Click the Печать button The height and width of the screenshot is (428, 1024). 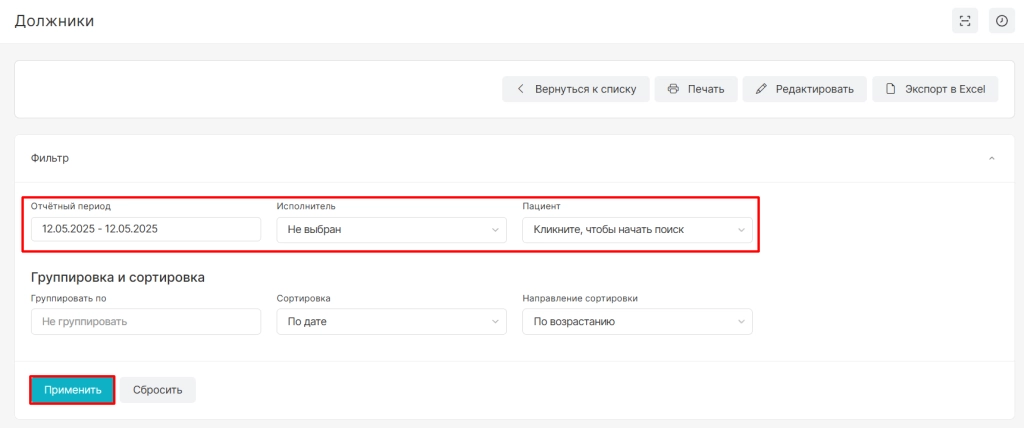click(696, 90)
